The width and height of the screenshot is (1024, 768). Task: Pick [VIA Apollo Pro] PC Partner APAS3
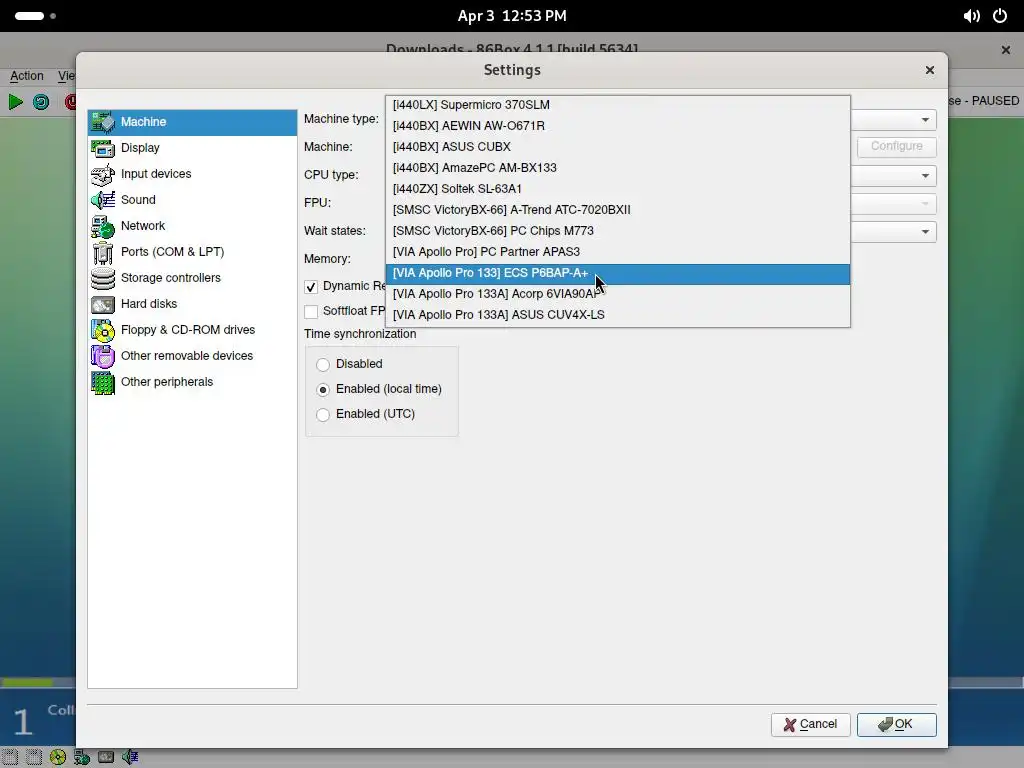618,251
